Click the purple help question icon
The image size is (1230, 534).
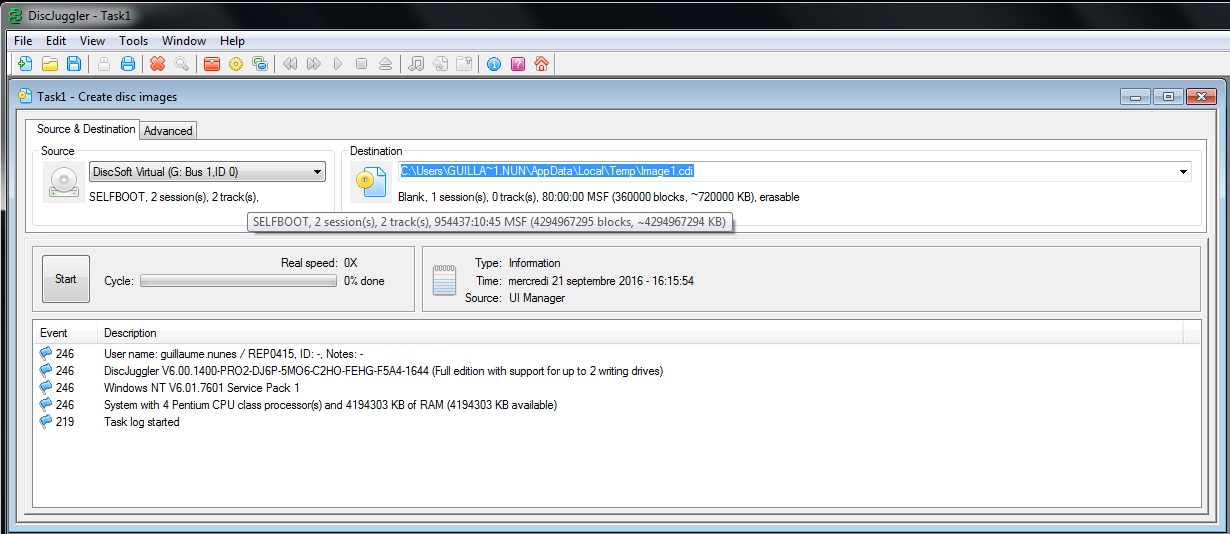(x=518, y=64)
